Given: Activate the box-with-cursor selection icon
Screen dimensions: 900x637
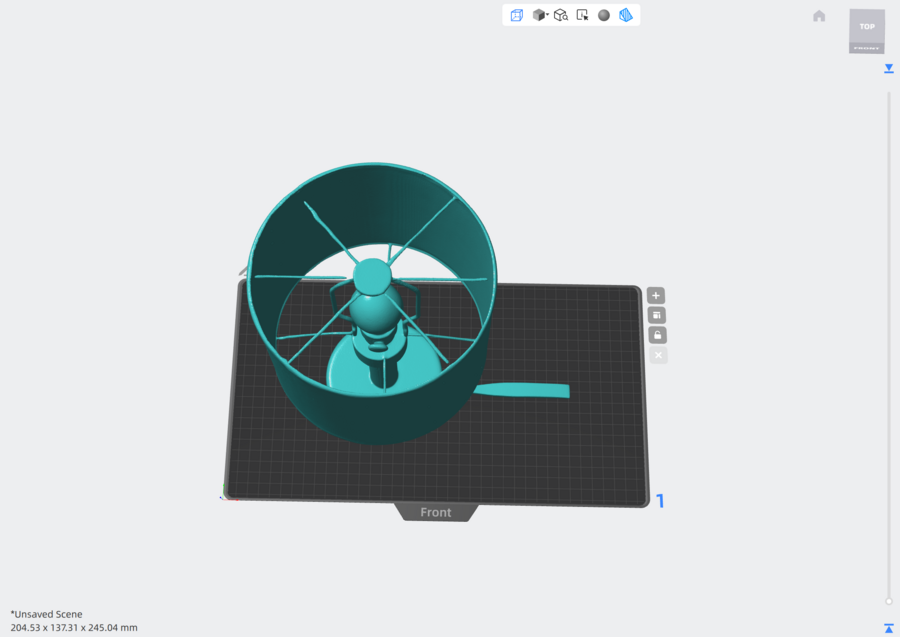Looking at the screenshot, I should click(582, 15).
